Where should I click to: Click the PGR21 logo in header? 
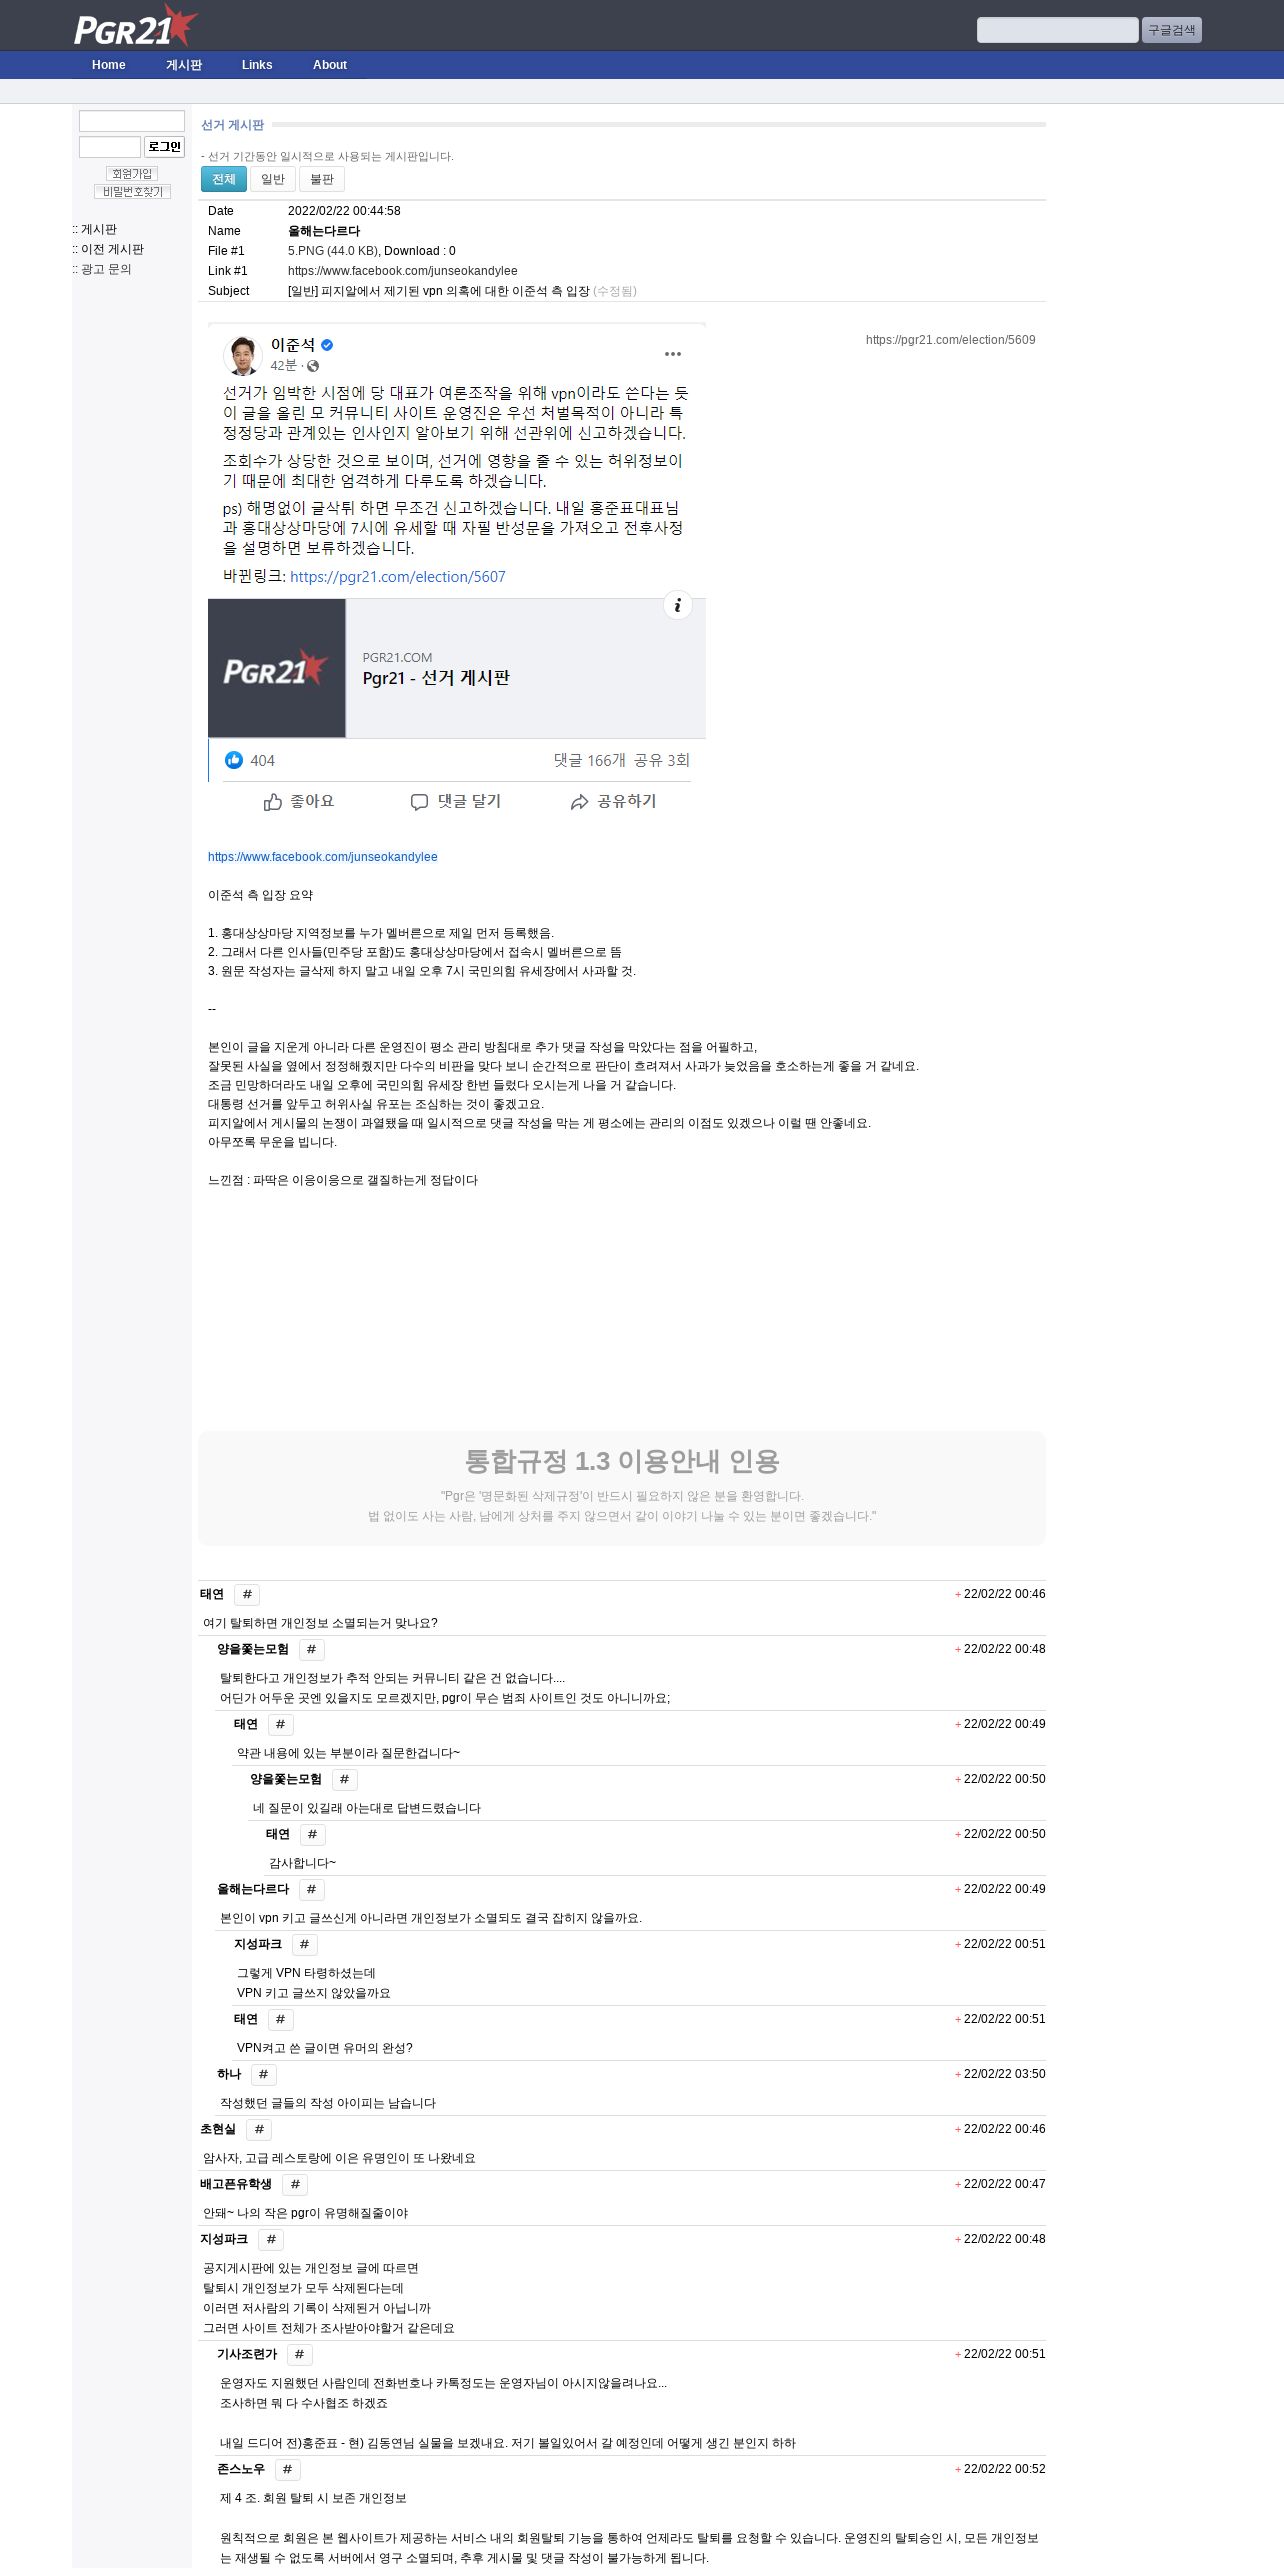(135, 26)
